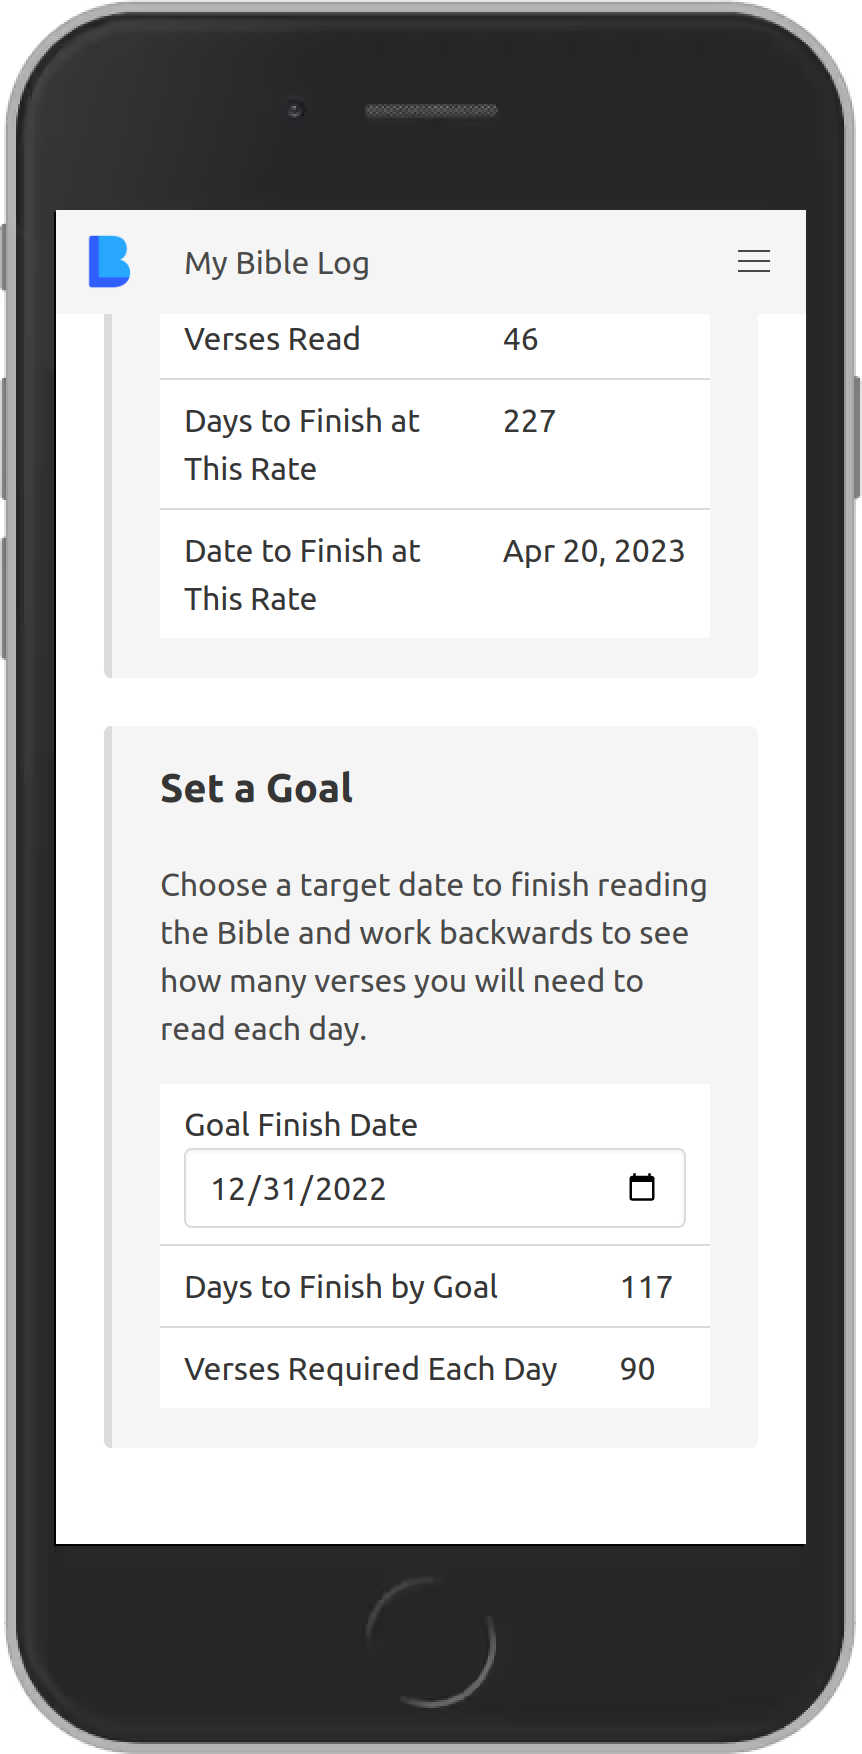
Task: Click the value 227 for days remaining
Action: click(x=528, y=421)
